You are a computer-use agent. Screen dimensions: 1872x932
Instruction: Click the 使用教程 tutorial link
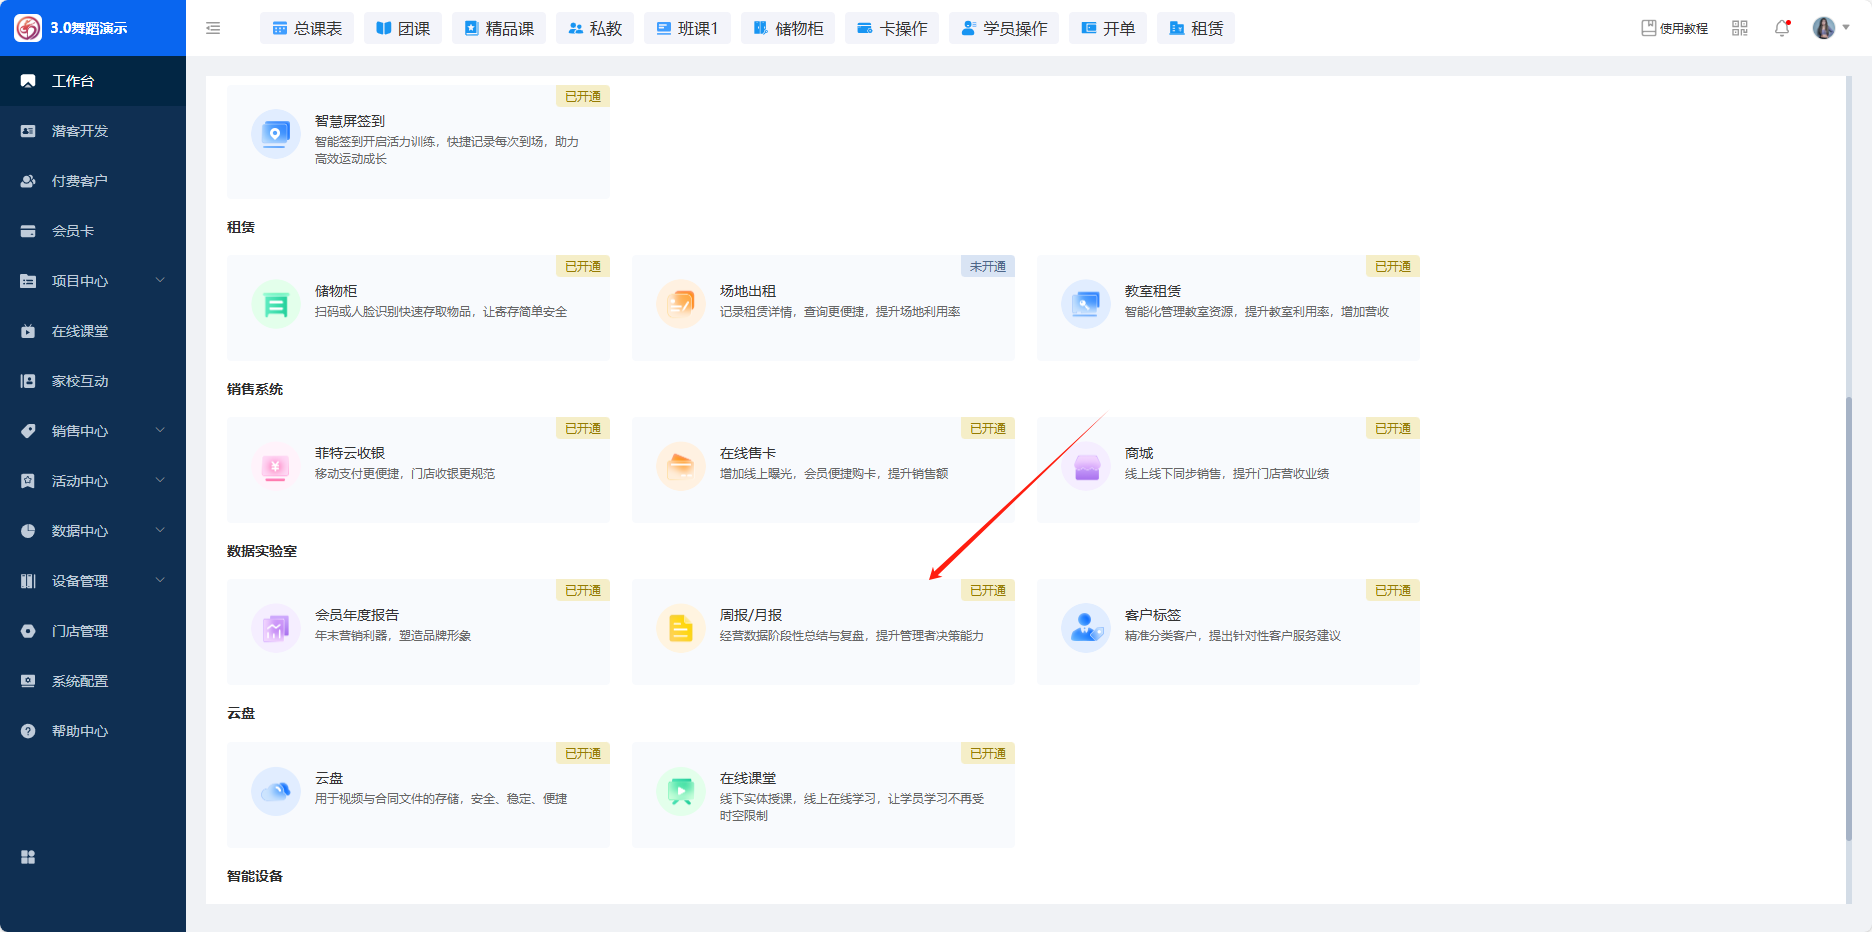[x=1675, y=28]
